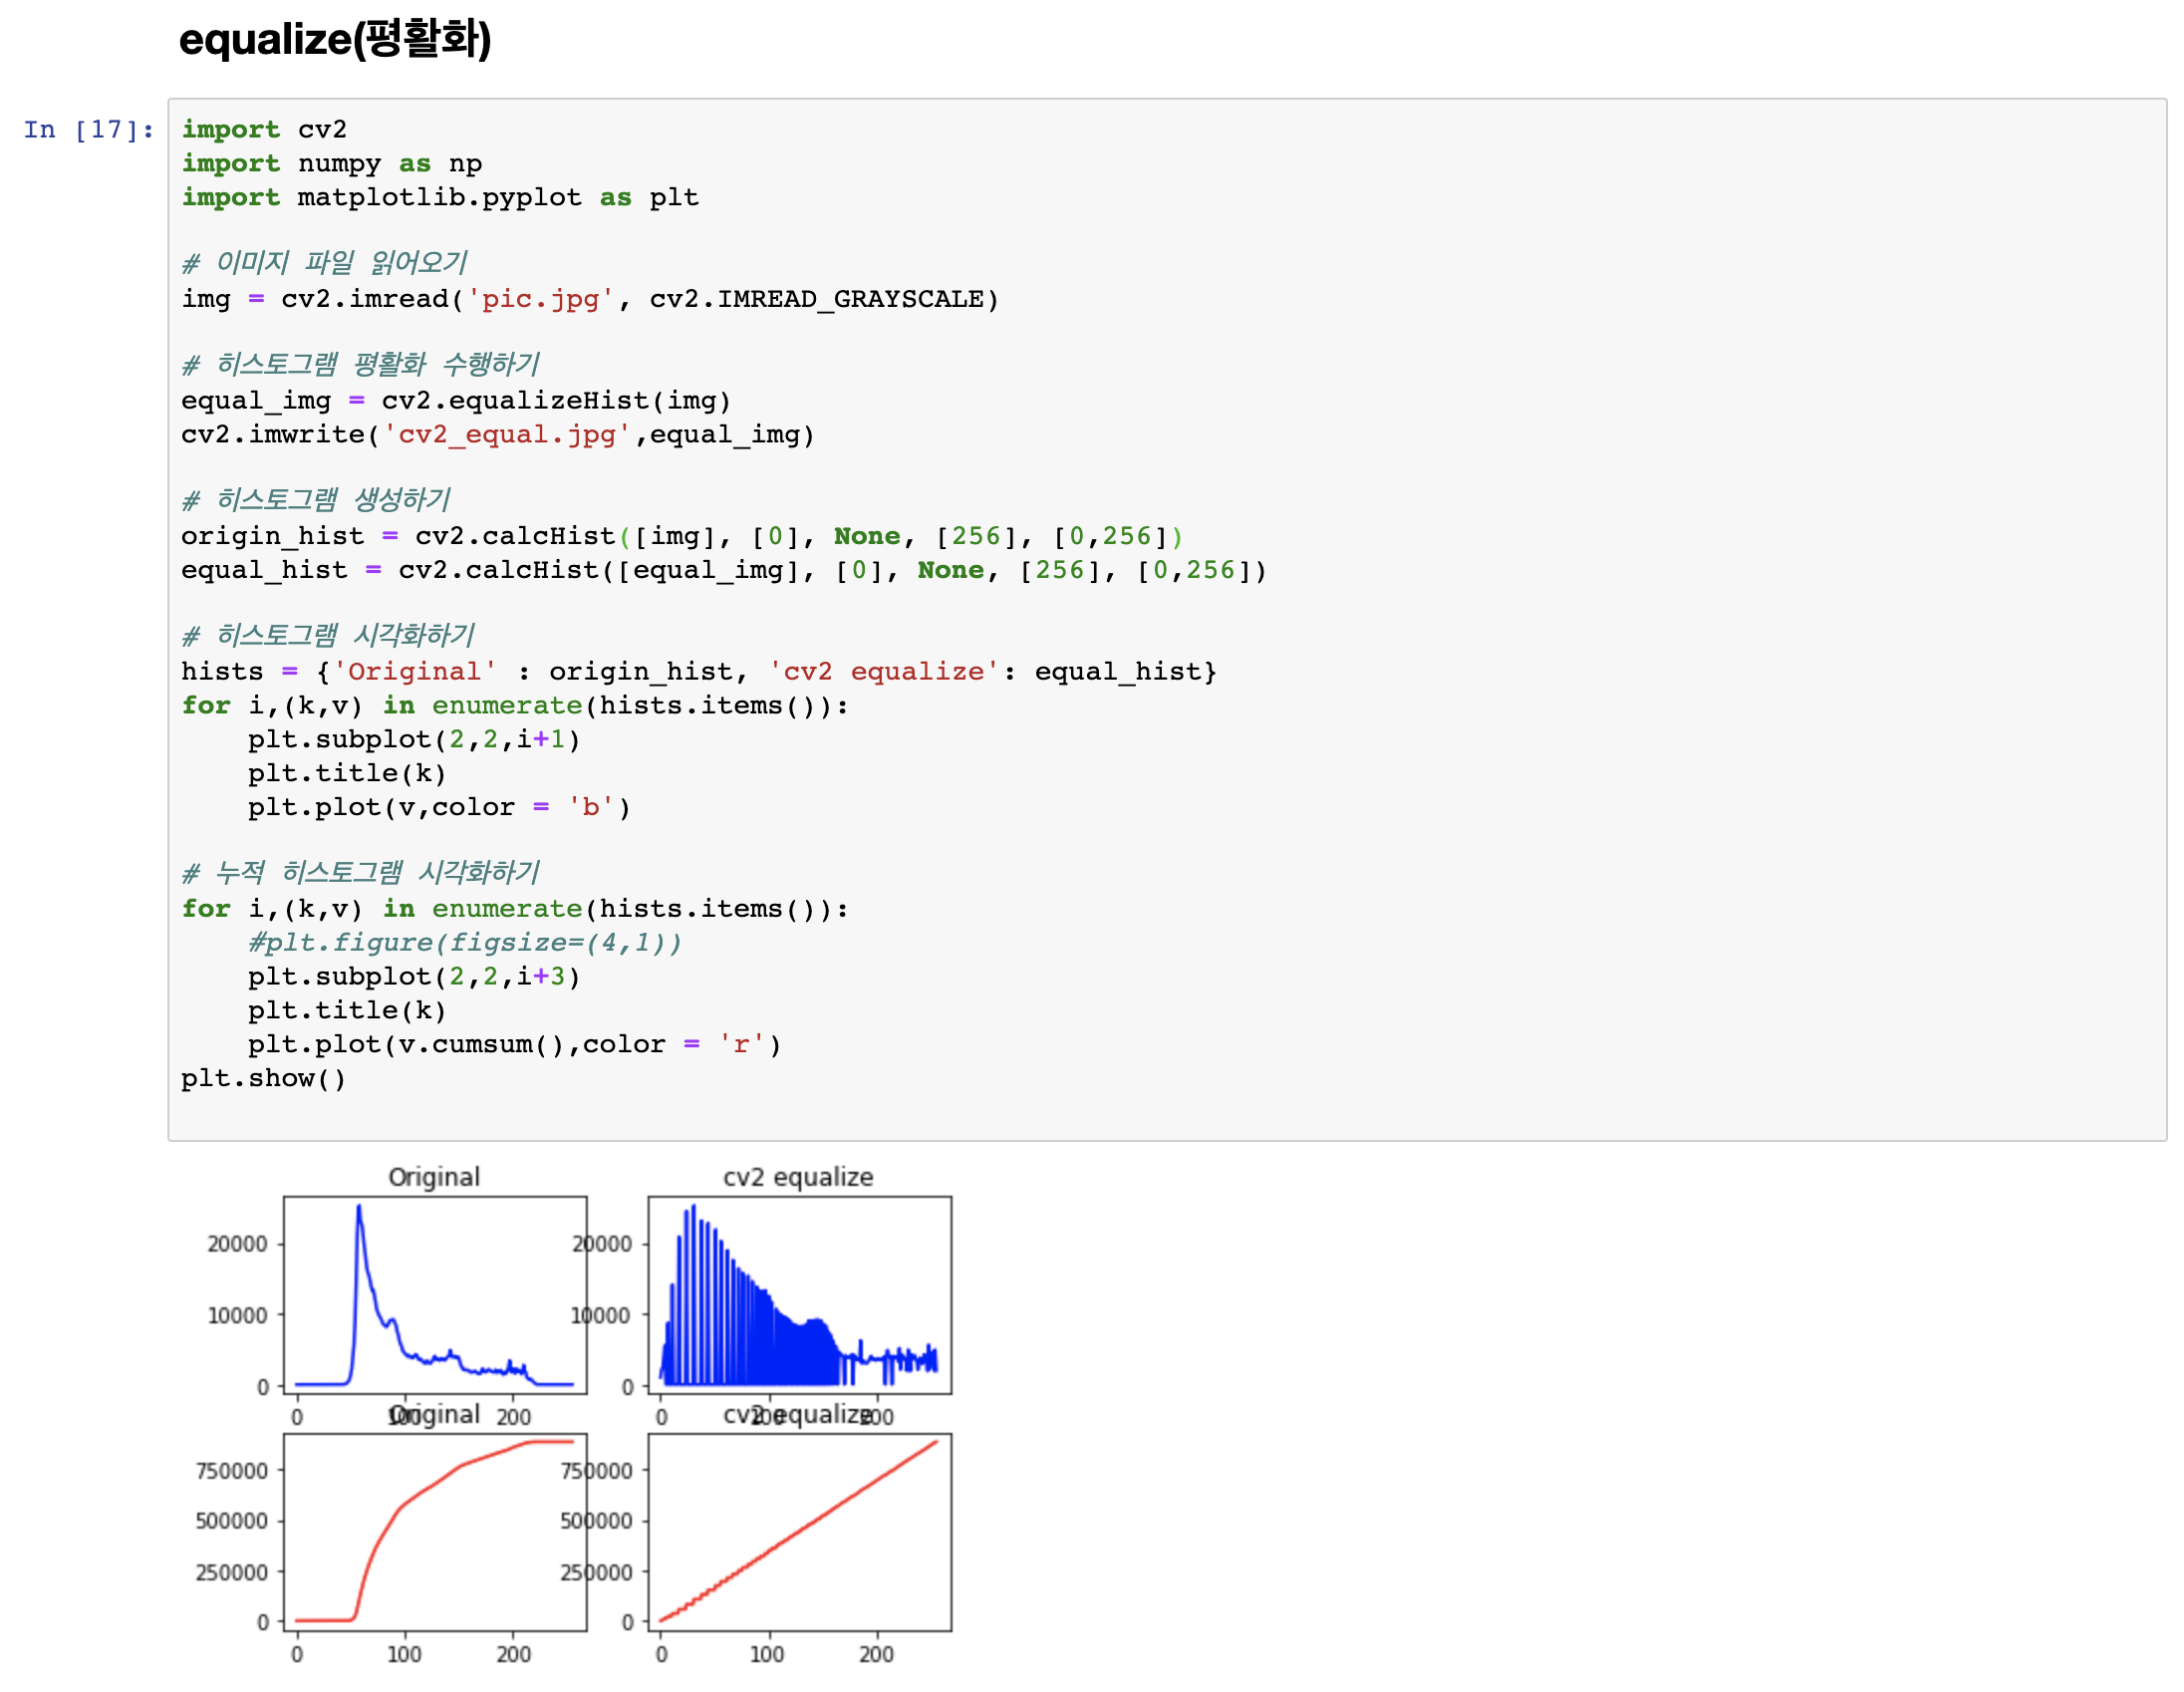Click the 'pic.jpg' string in code
The width and height of the screenshot is (2184, 1692).
(x=540, y=300)
